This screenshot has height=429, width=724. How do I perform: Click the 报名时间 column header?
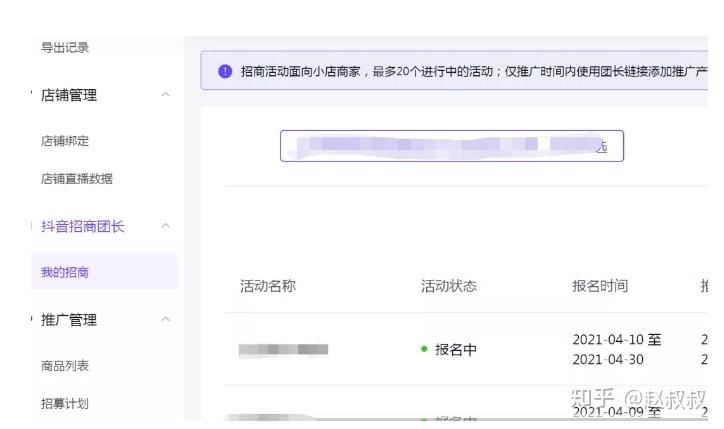(600, 286)
